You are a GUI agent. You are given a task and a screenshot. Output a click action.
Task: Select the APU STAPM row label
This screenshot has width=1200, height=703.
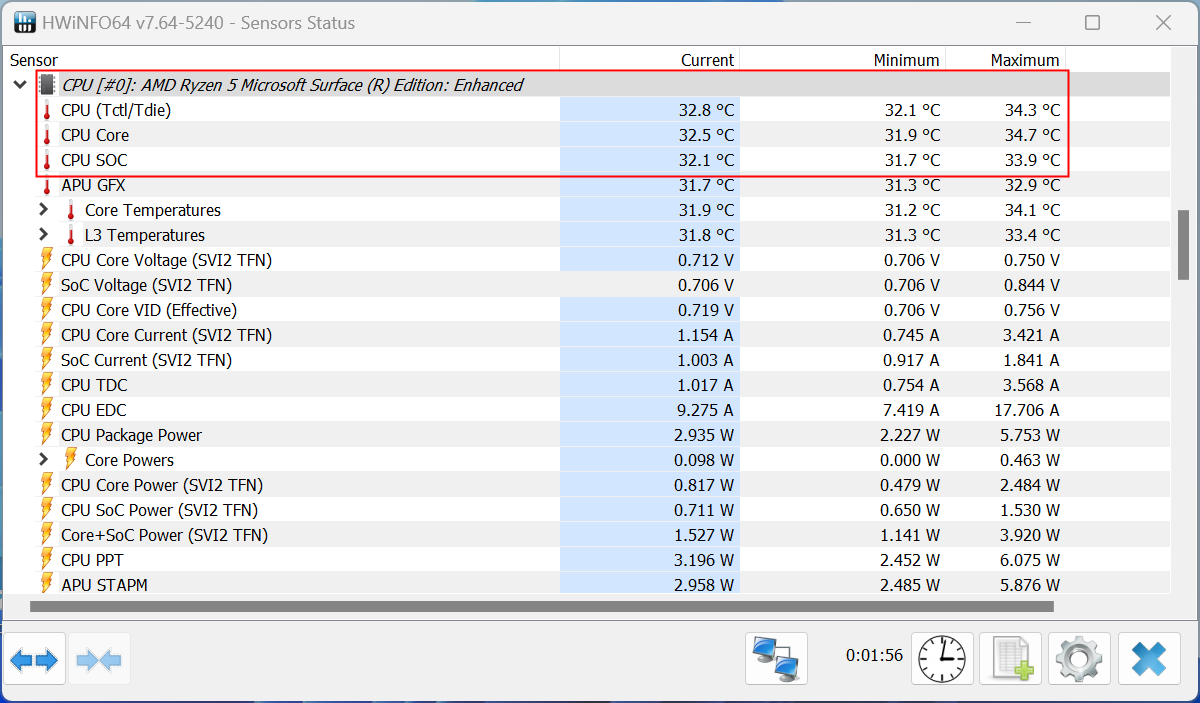[x=104, y=585]
